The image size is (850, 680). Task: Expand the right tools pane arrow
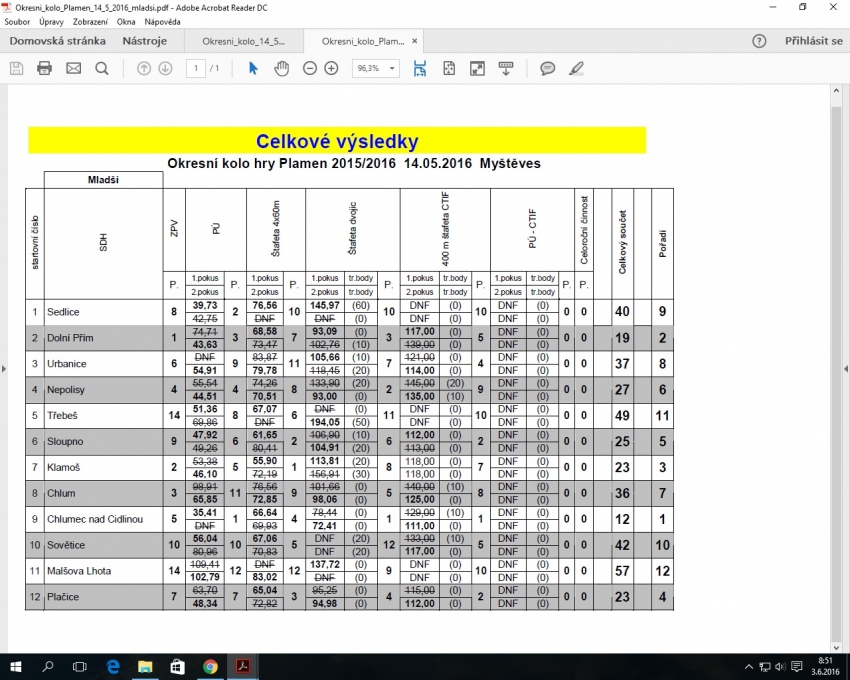[845, 368]
